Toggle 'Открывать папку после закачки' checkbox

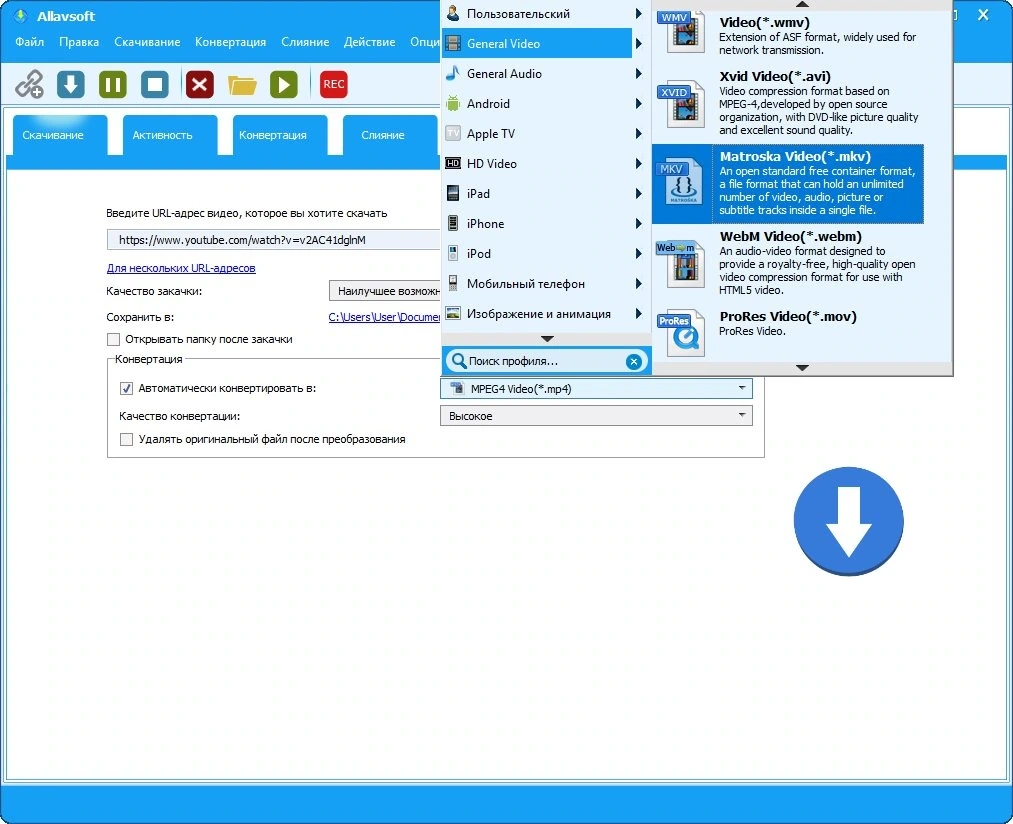(x=114, y=339)
